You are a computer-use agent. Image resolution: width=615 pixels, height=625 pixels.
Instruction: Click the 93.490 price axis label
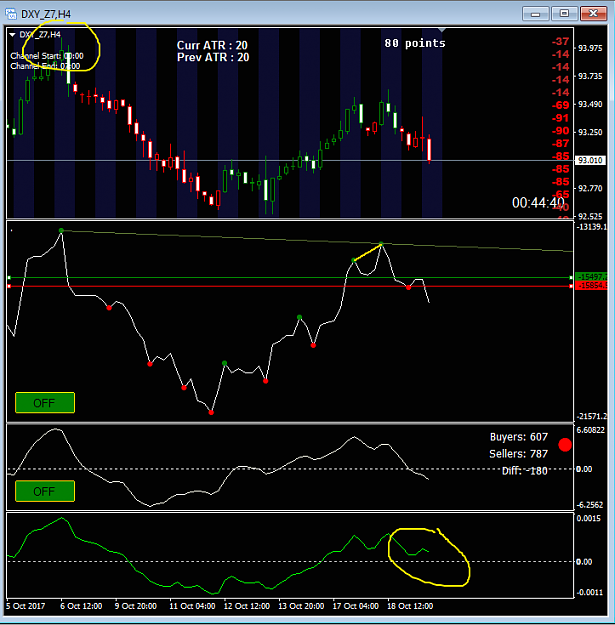click(x=590, y=104)
